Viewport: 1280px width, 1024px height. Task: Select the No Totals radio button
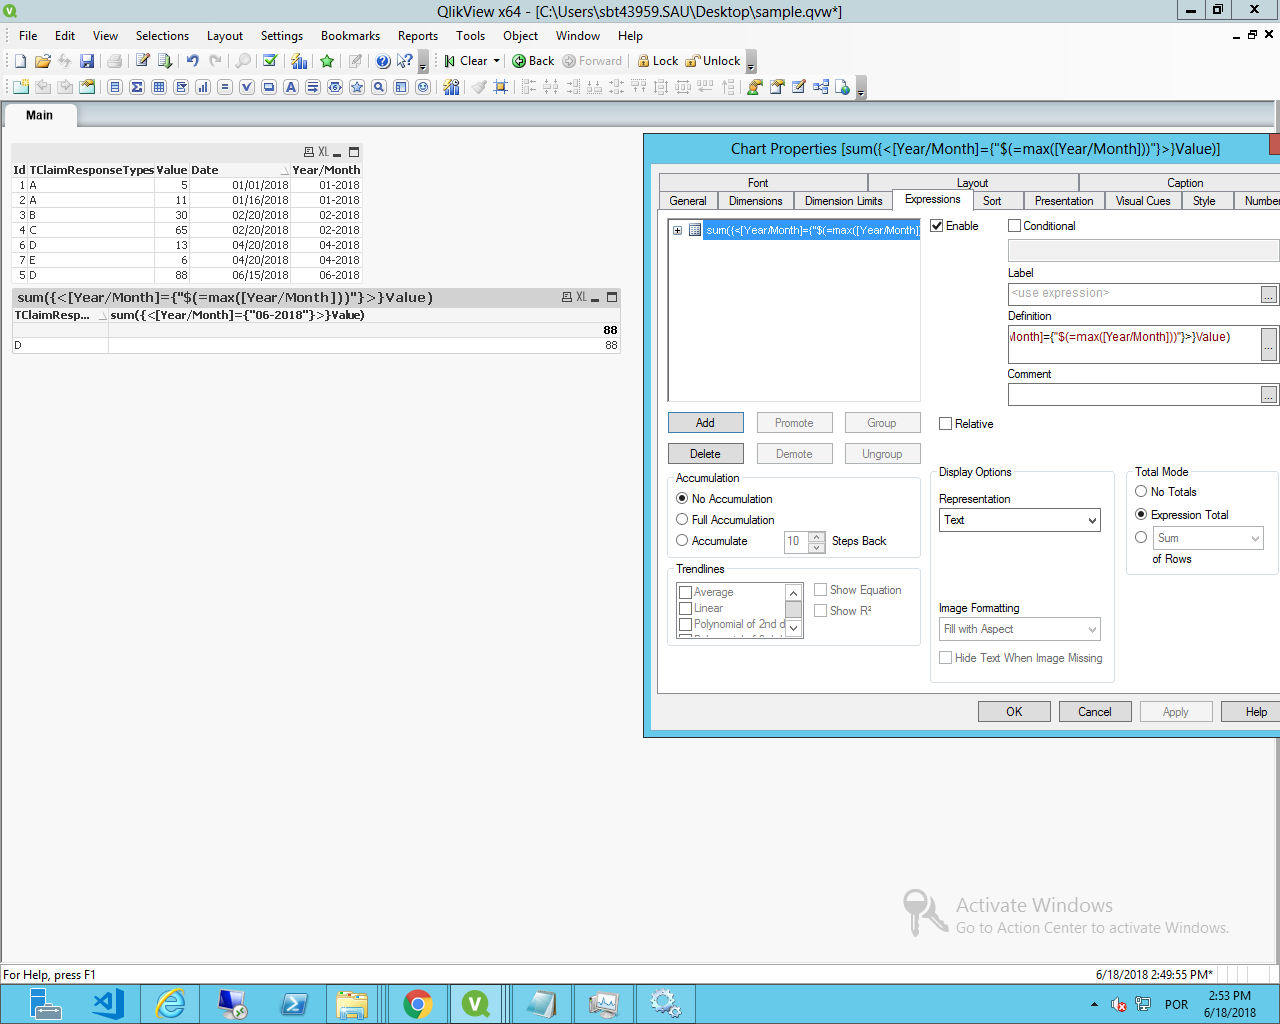[x=1141, y=492]
